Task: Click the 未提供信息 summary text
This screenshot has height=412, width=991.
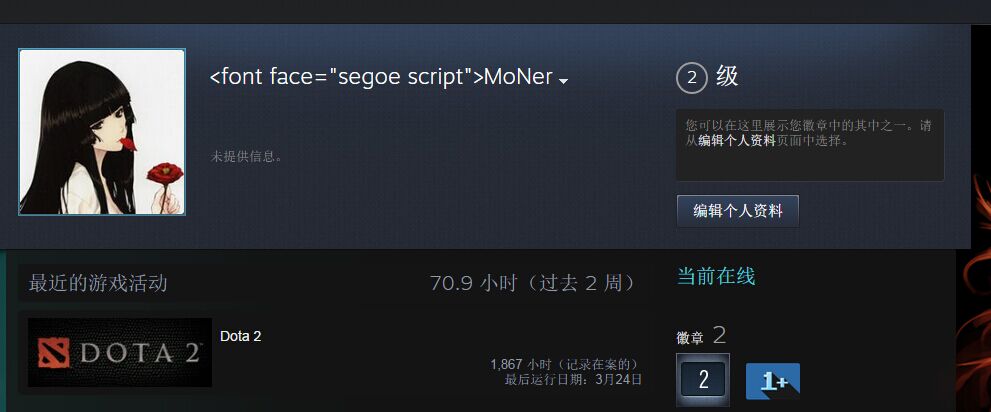Action: tap(246, 156)
